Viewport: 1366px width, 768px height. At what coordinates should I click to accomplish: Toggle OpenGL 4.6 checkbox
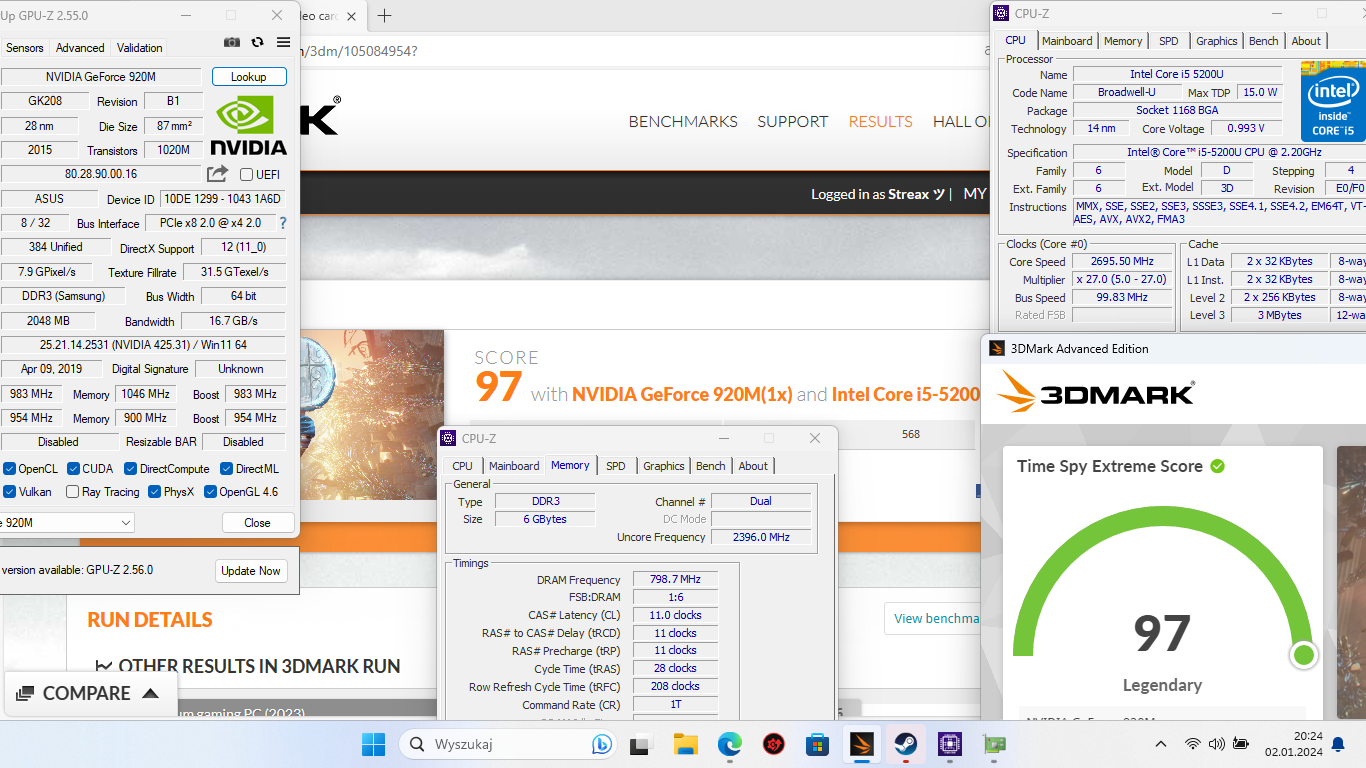click(x=210, y=491)
